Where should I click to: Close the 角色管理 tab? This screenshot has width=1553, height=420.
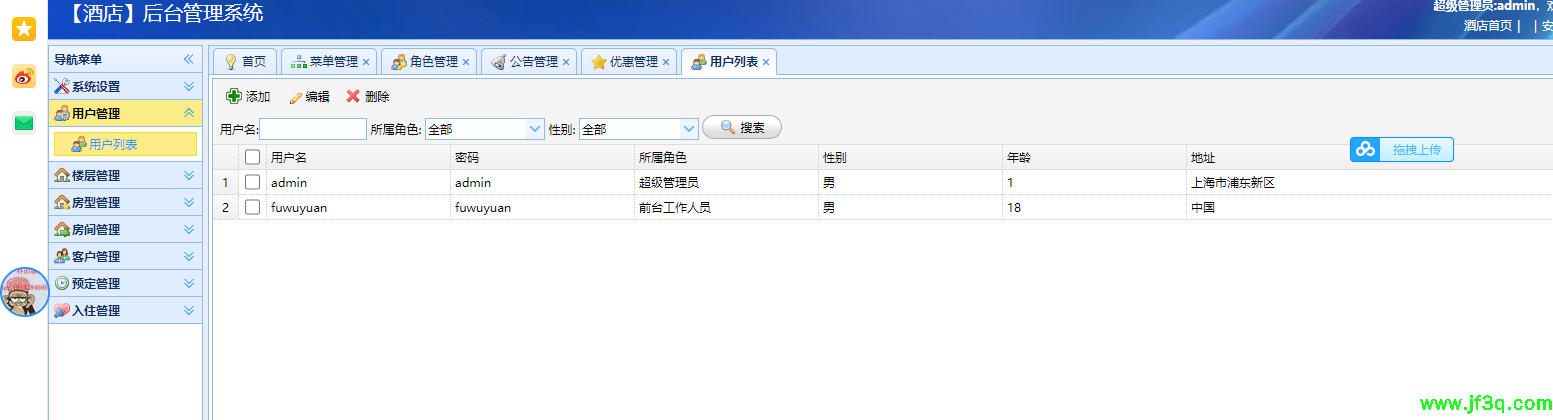point(466,62)
